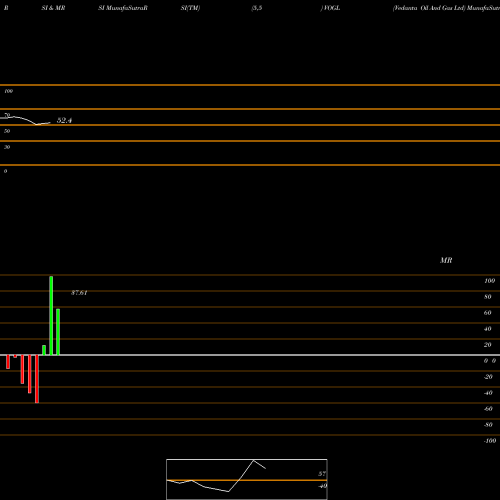Click the SI MunafaSutraR header text
500x500 pixels.
coord(123,8)
